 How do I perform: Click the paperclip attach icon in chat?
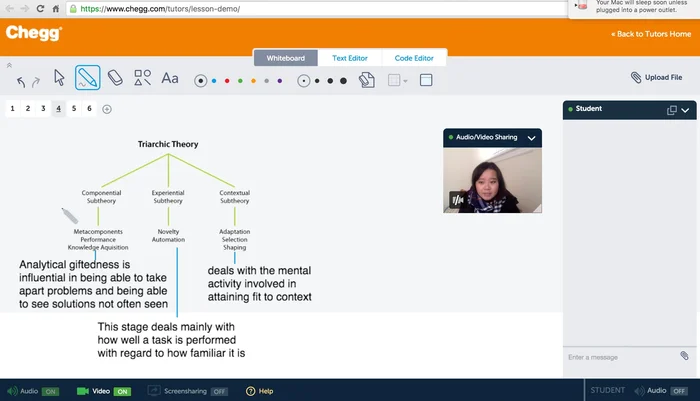click(684, 356)
